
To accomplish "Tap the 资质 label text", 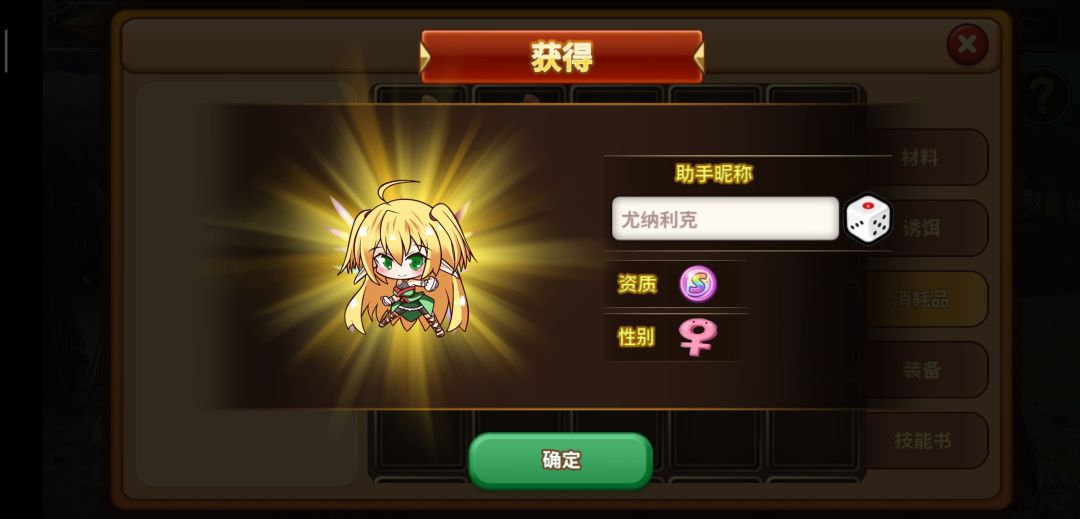I will (637, 284).
